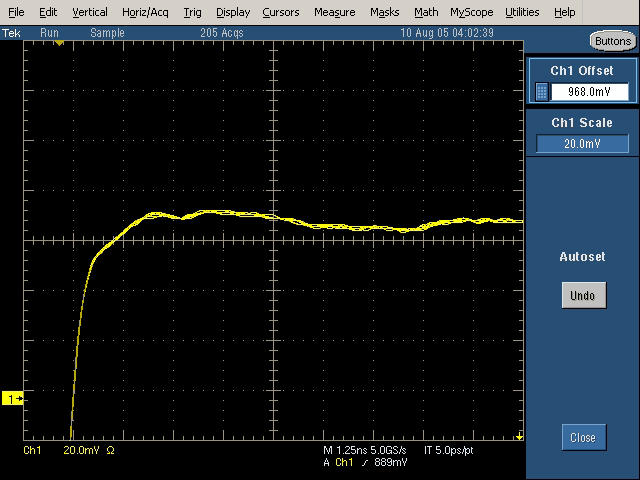Click the trigger level arrow at bottom right
Image resolution: width=640 pixels, height=480 pixels.
point(519,437)
